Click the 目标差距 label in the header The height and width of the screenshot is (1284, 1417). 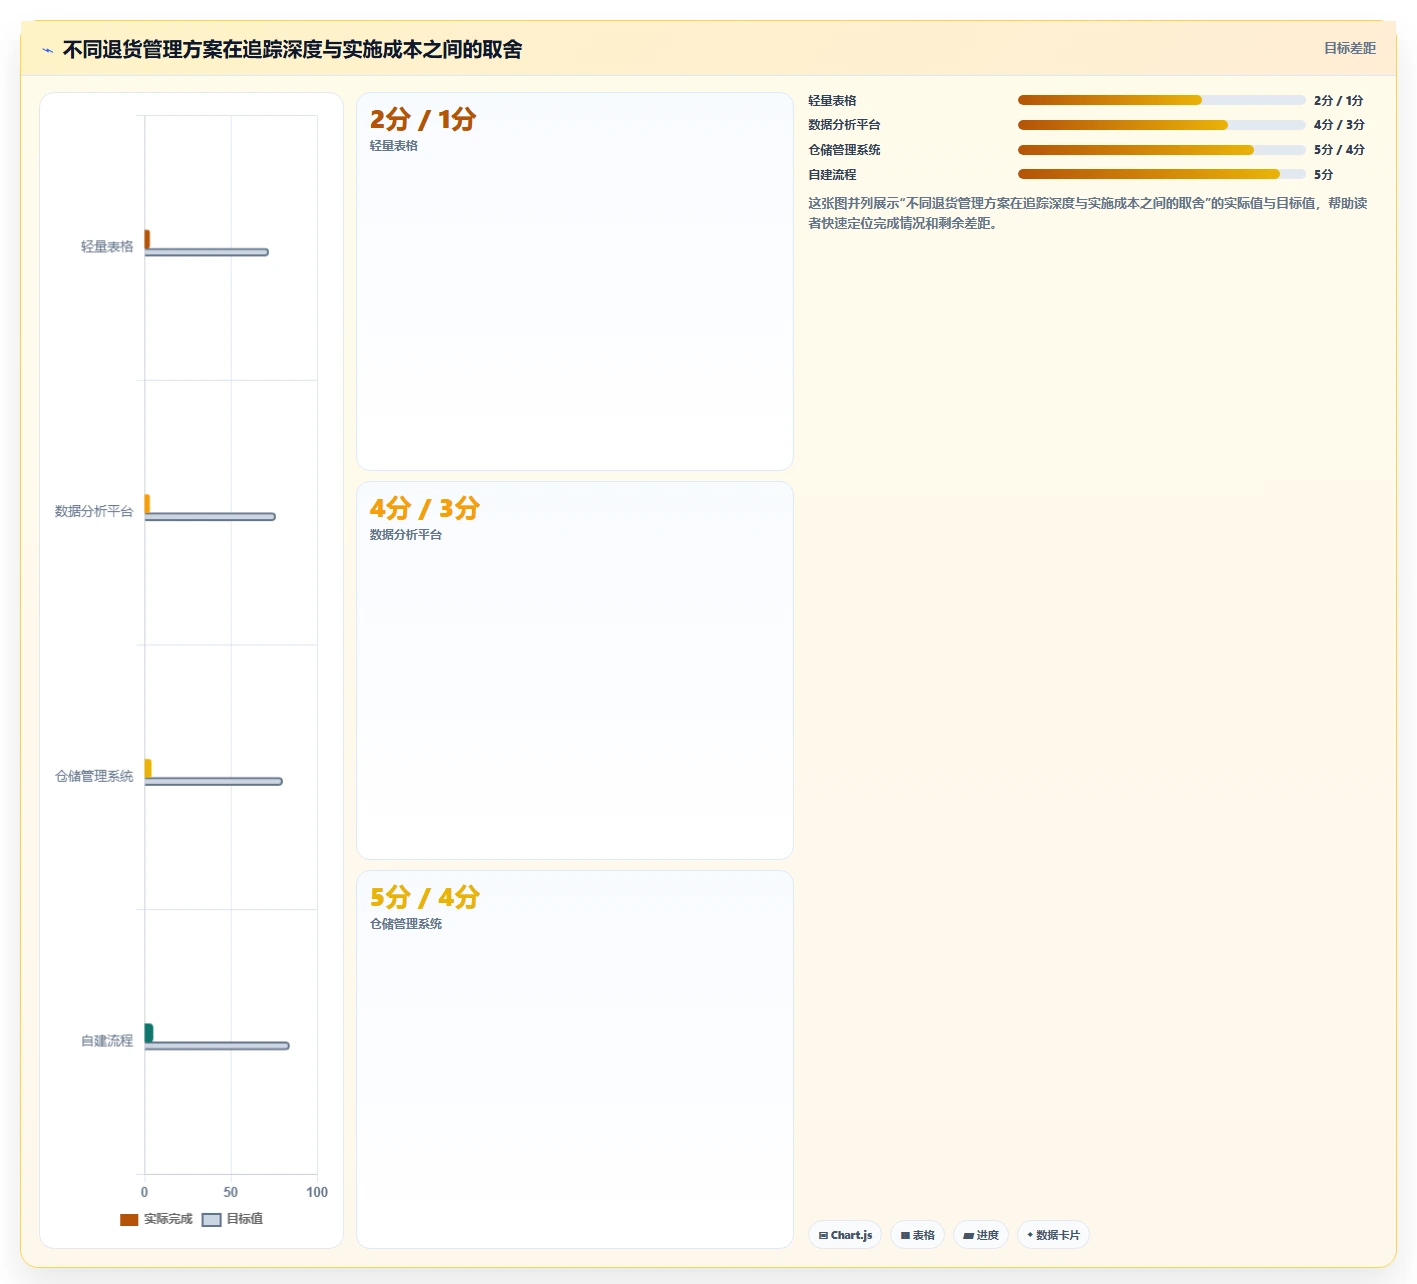(x=1349, y=48)
